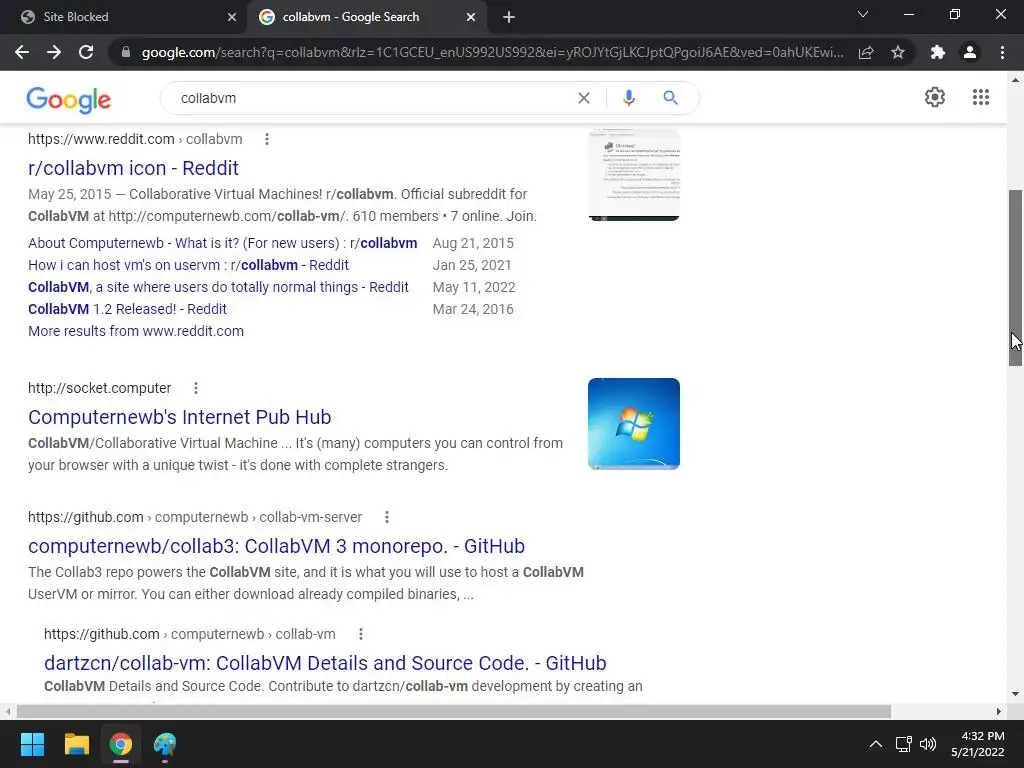1024x768 pixels.
Task: Click http://socket.computer URL text
Action: click(99, 388)
